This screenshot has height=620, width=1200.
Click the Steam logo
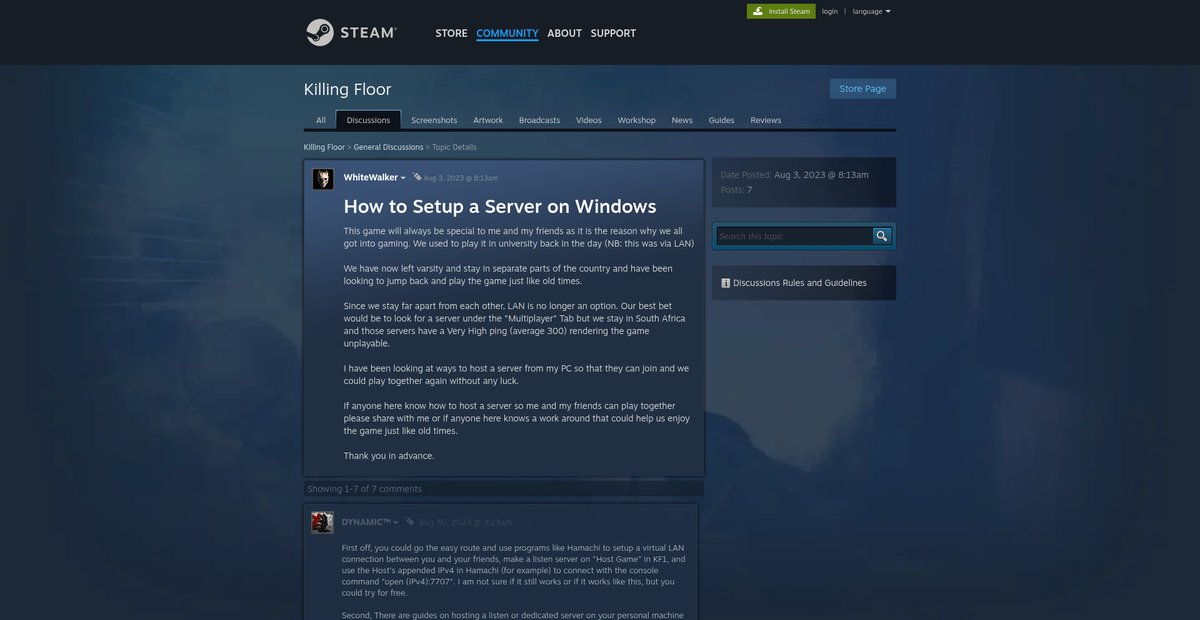pyautogui.click(x=351, y=33)
